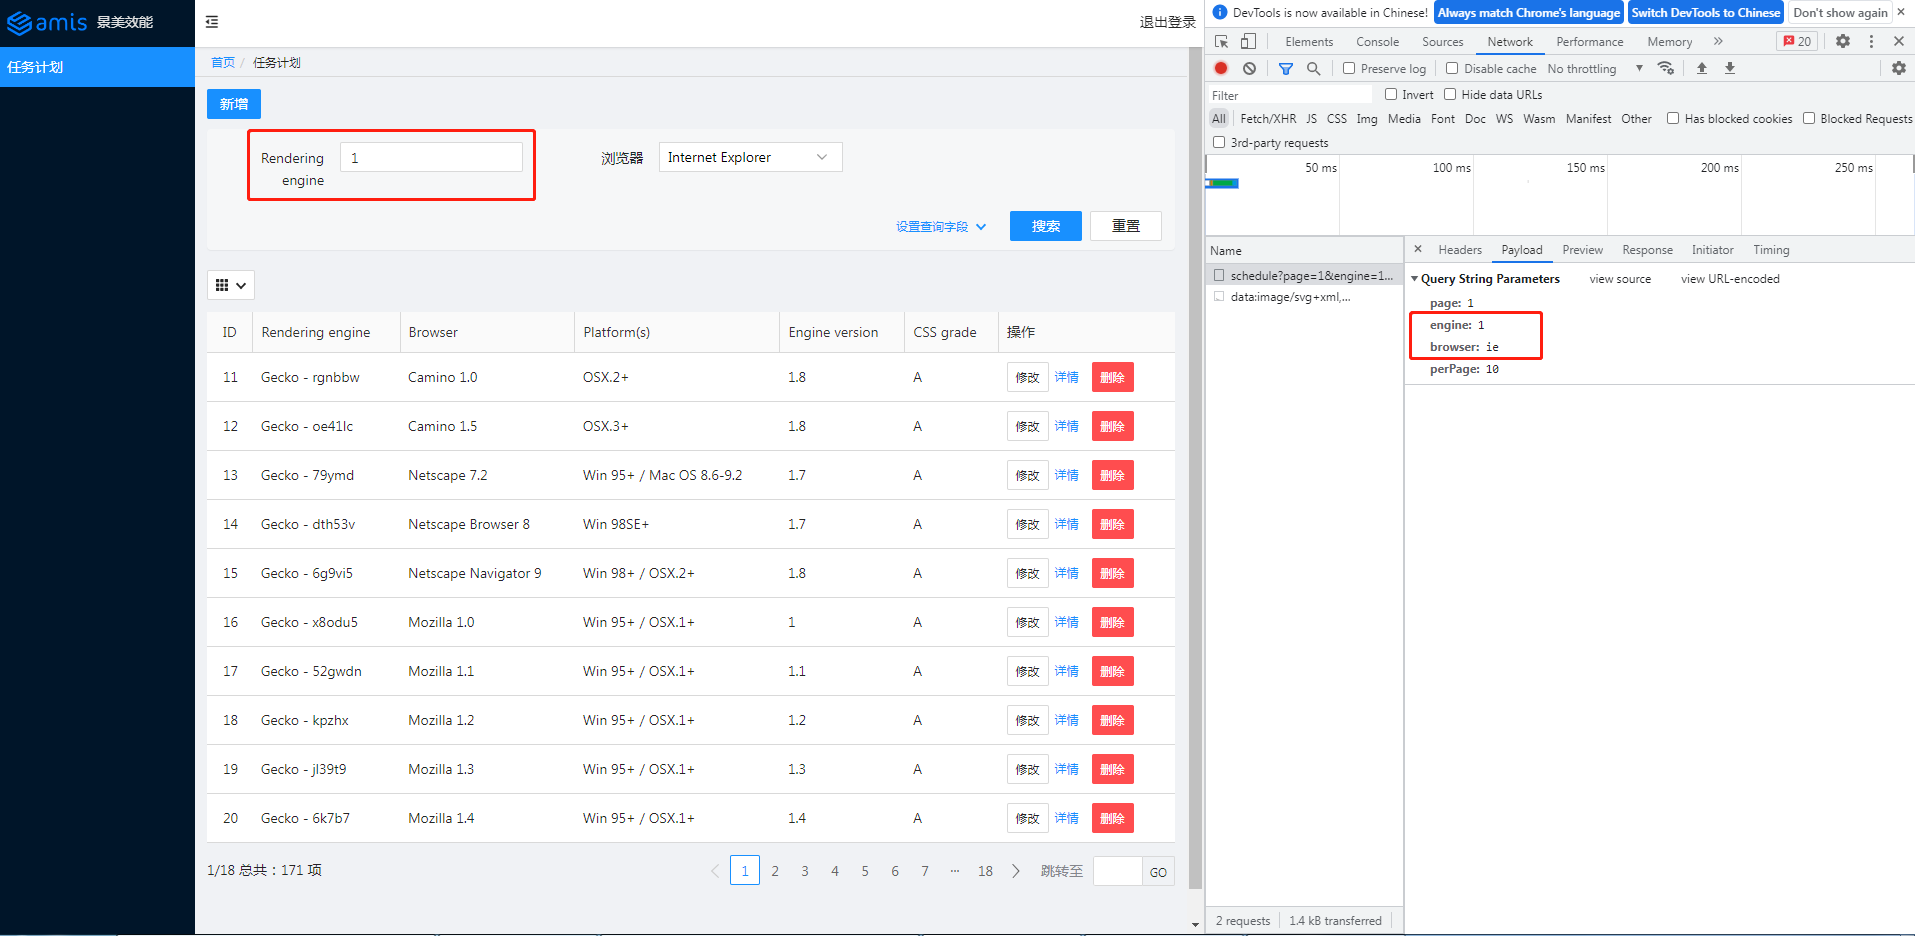Click 修改 for row ID 14
This screenshot has height=936, width=1915.
click(x=1028, y=524)
